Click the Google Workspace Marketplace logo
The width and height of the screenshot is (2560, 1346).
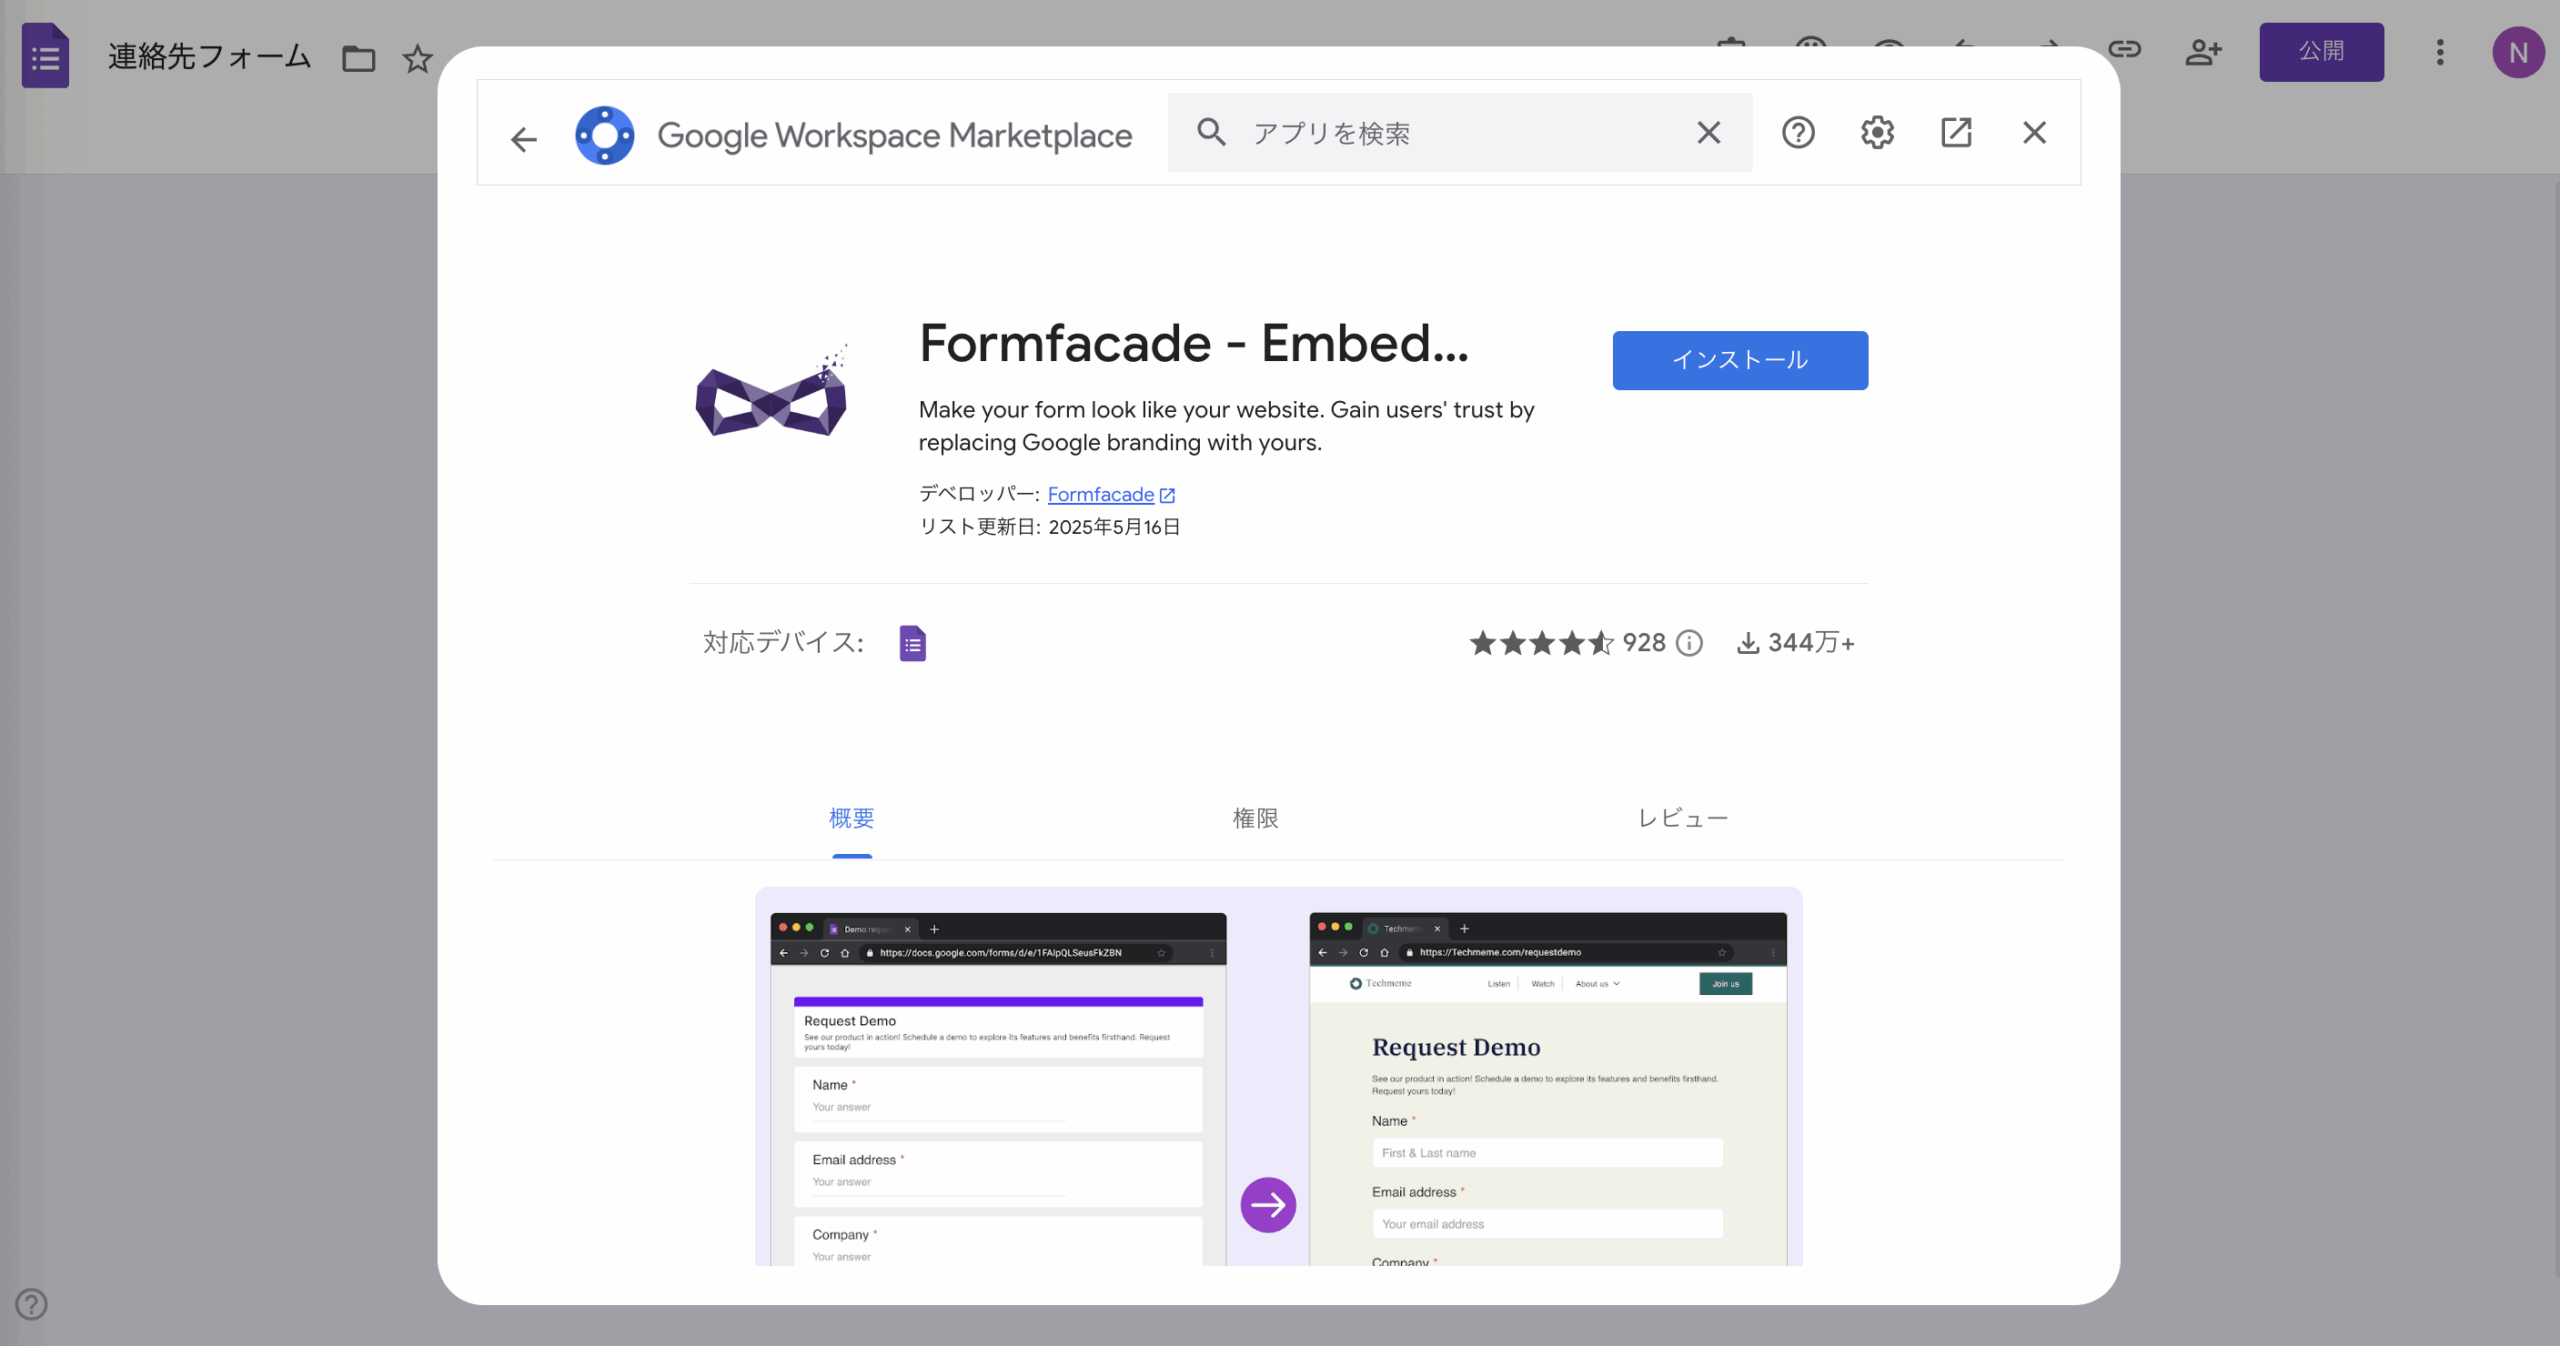(x=604, y=135)
